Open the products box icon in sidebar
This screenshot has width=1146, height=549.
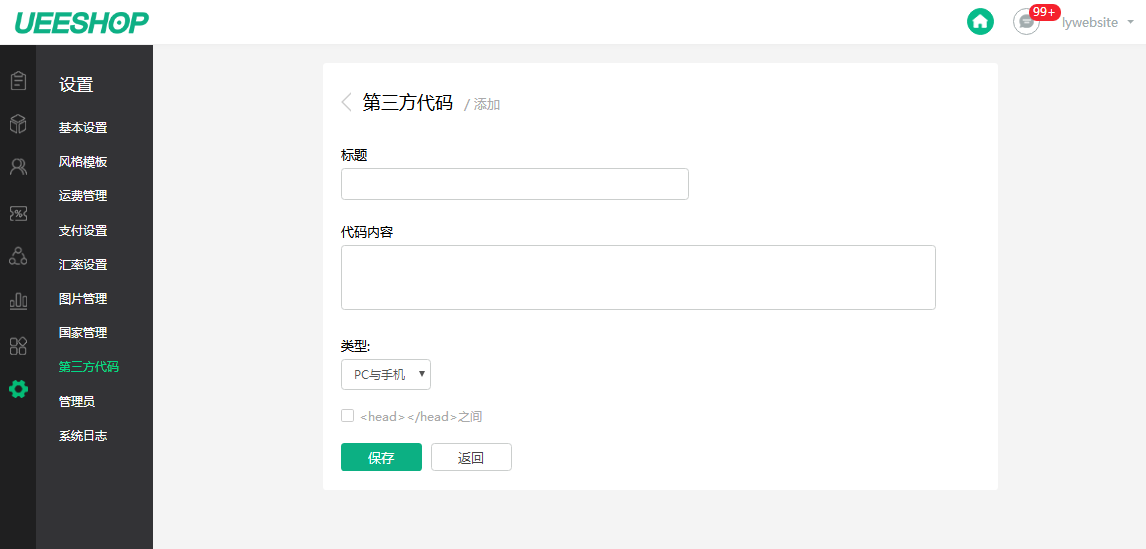pos(18,124)
